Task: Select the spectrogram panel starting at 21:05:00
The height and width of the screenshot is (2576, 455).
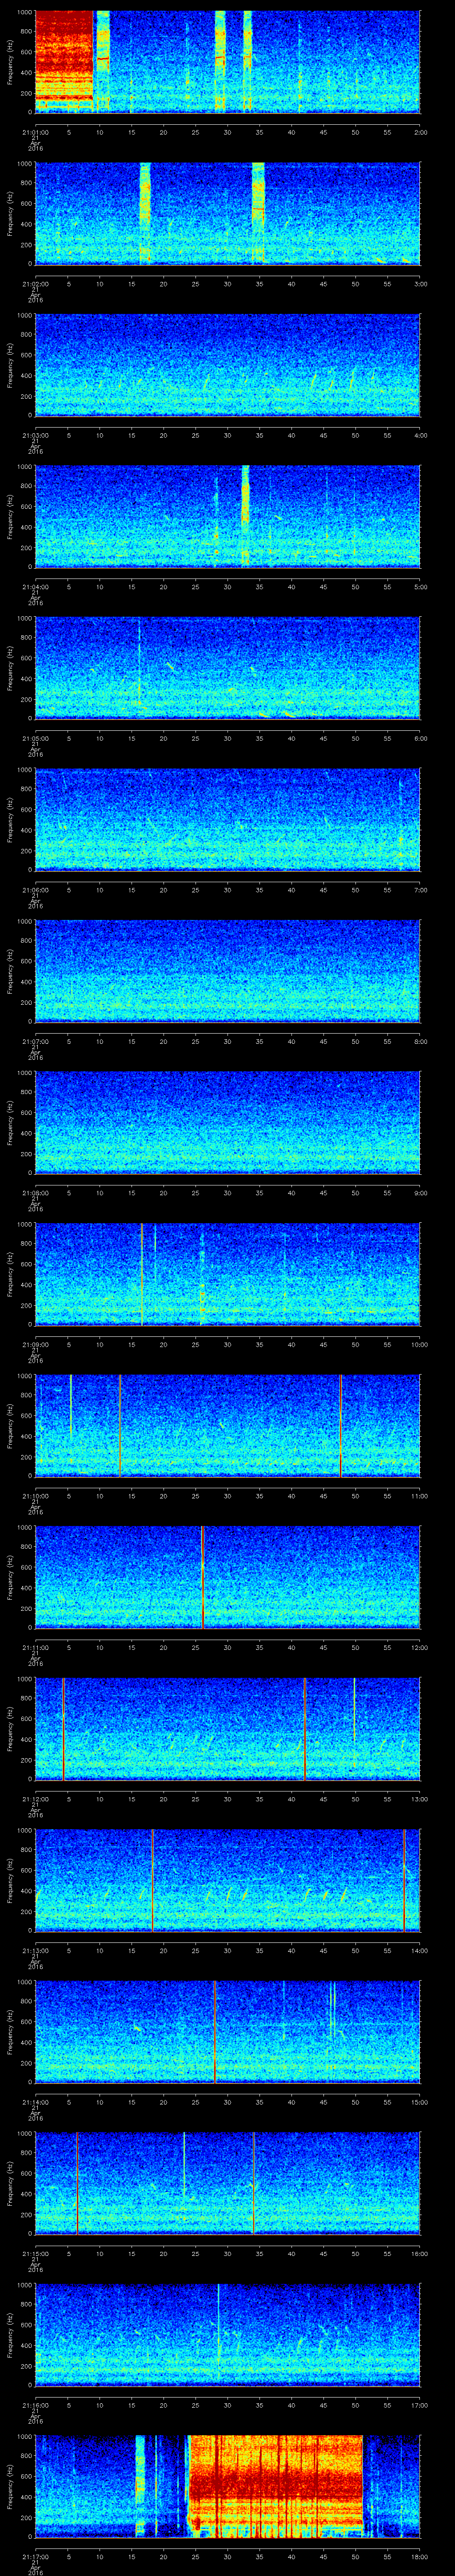Action: 227,668
